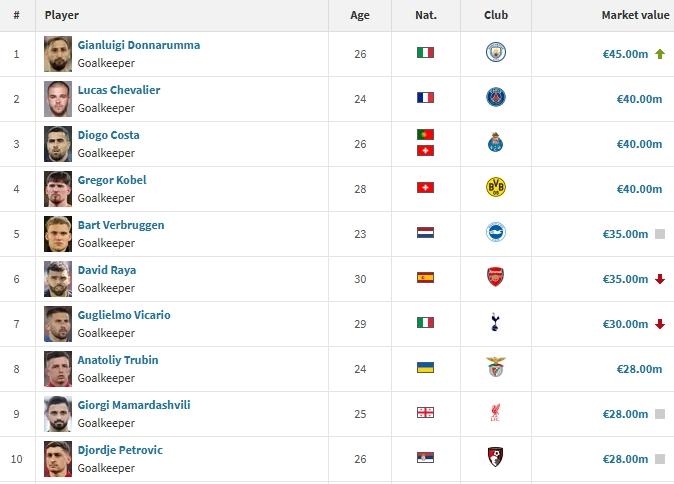This screenshot has width=674, height=484.
Task: Sort table by Age column header
Action: point(360,15)
